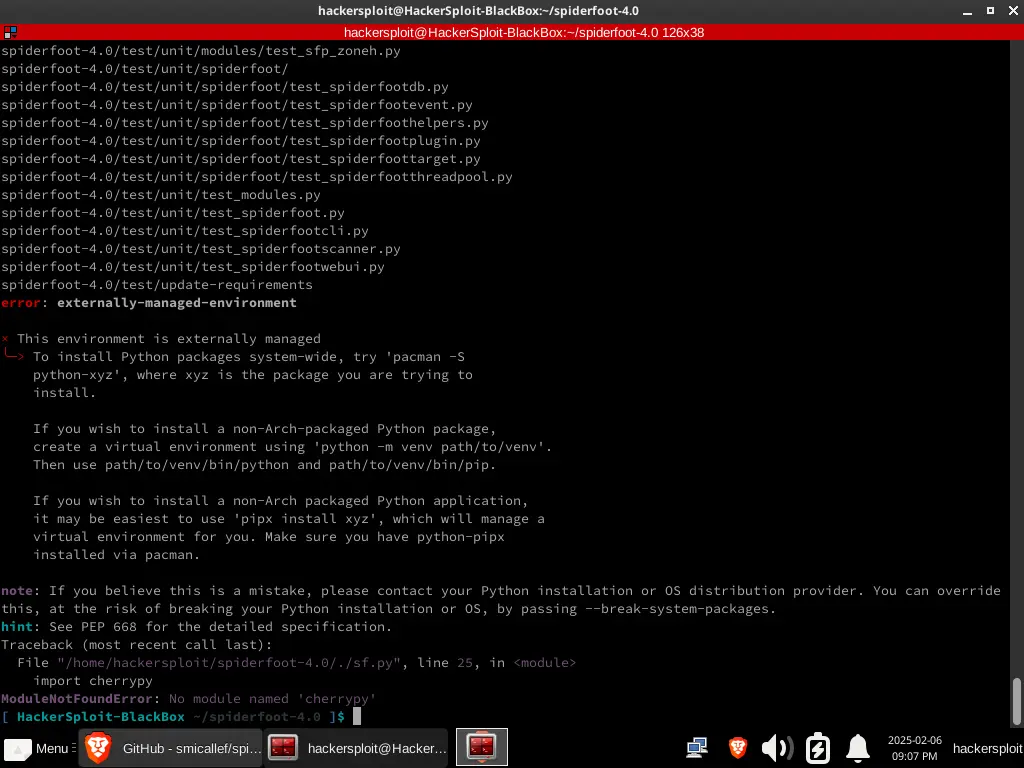The height and width of the screenshot is (768, 1024).
Task: Click the line ending test_spiderfoottarget.py
Action: coord(240,159)
